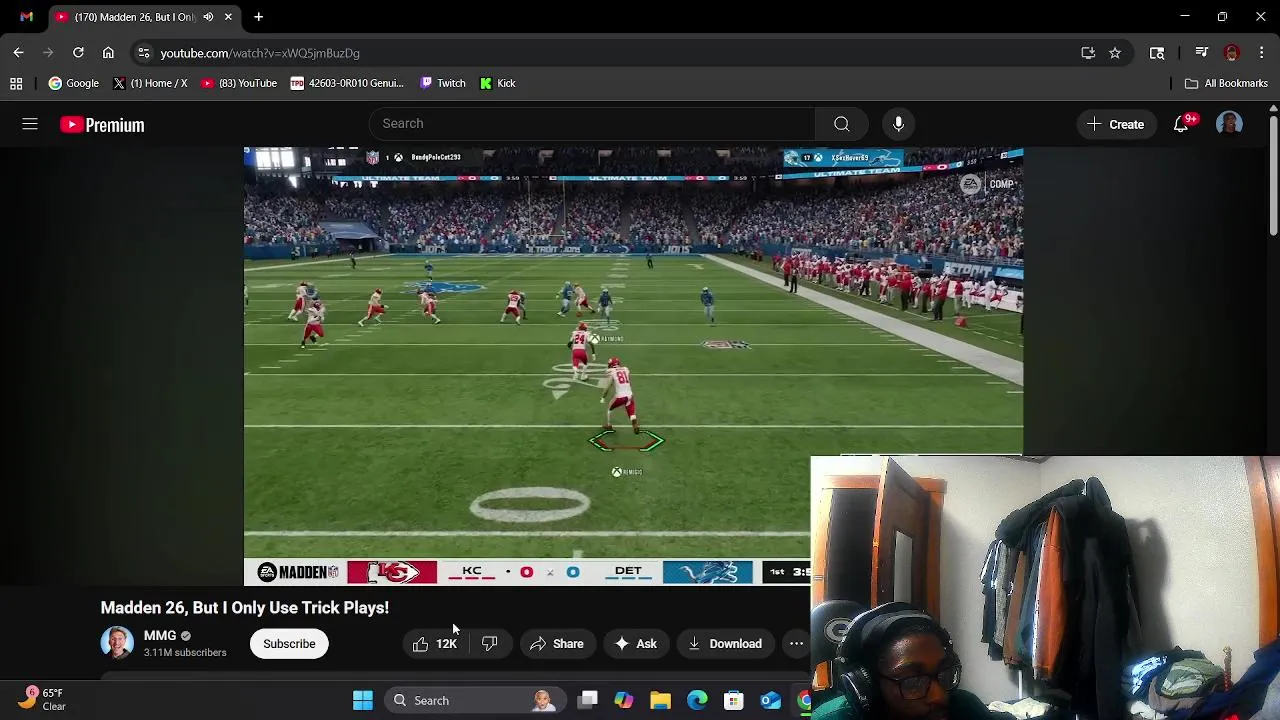This screenshot has height=720, width=1280.
Task: Open Google Lens search icon in toolbar
Action: point(1157,53)
